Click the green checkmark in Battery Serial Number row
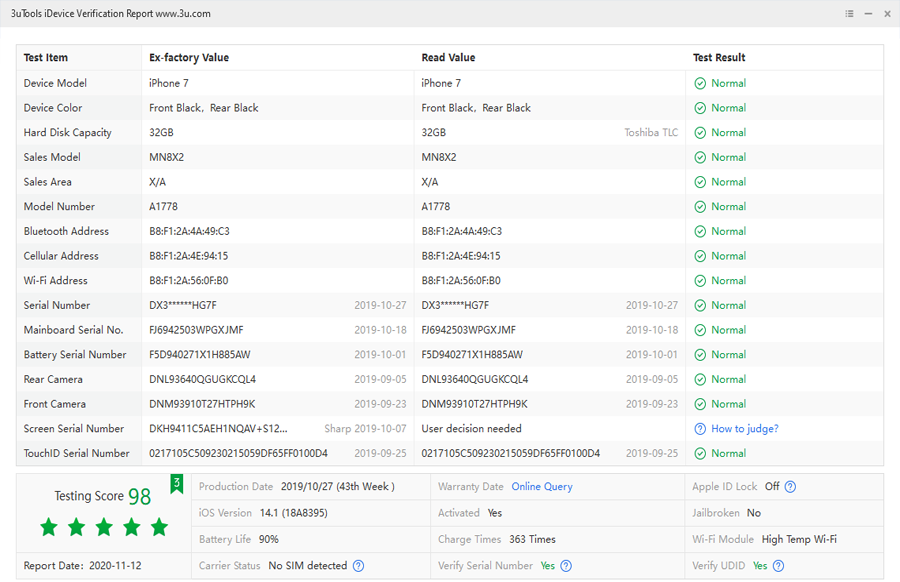This screenshot has width=900, height=582. [x=700, y=355]
